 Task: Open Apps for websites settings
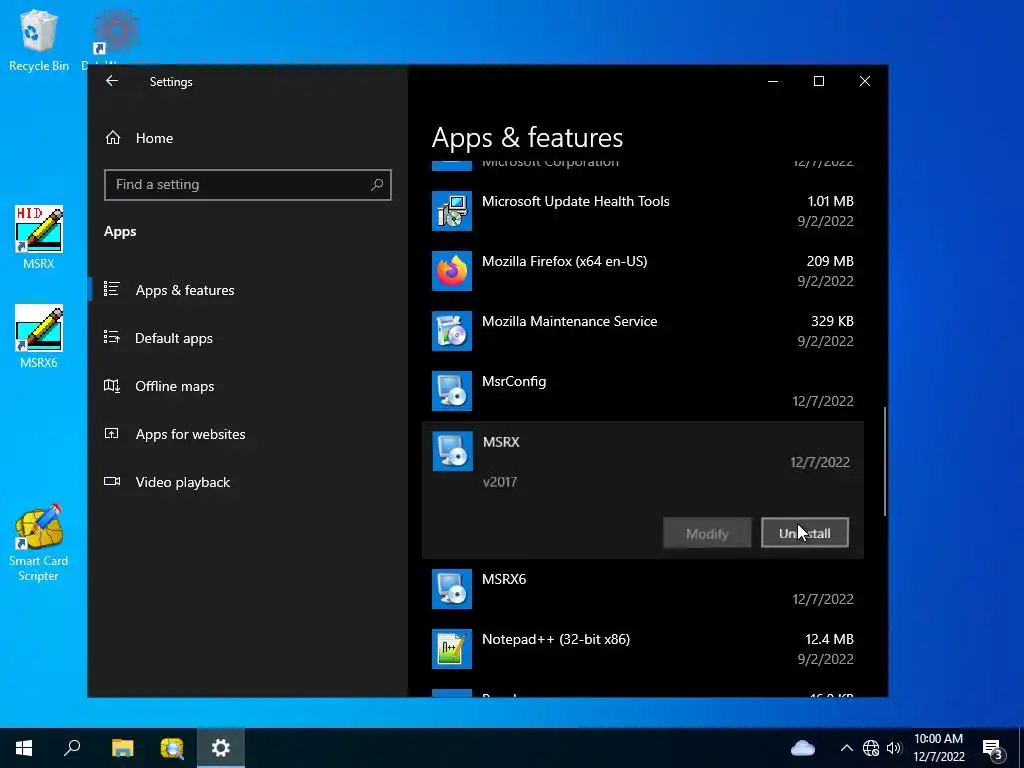[248, 434]
